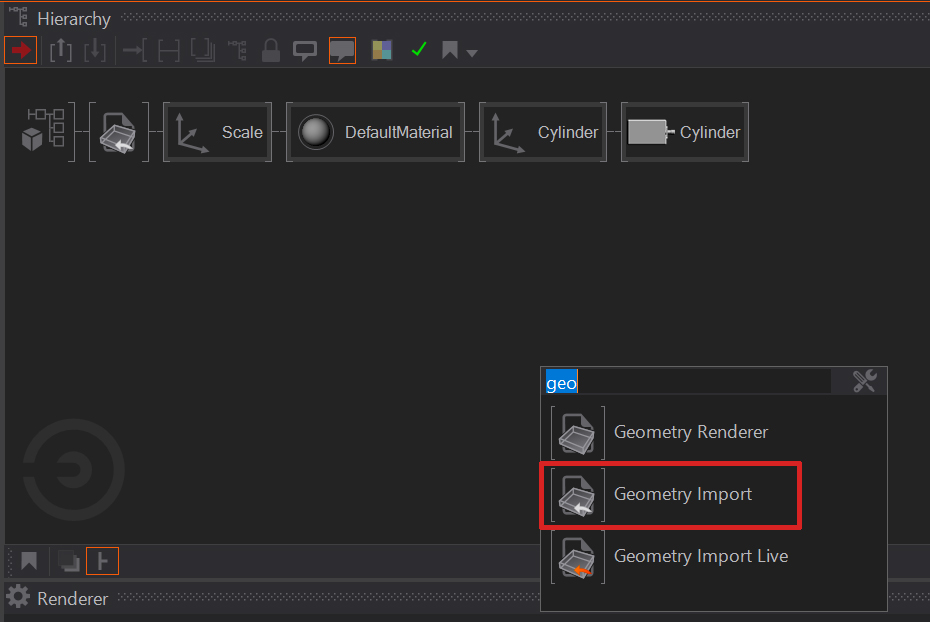
Task: Click the padlock icon in toolbar
Action: pos(270,50)
